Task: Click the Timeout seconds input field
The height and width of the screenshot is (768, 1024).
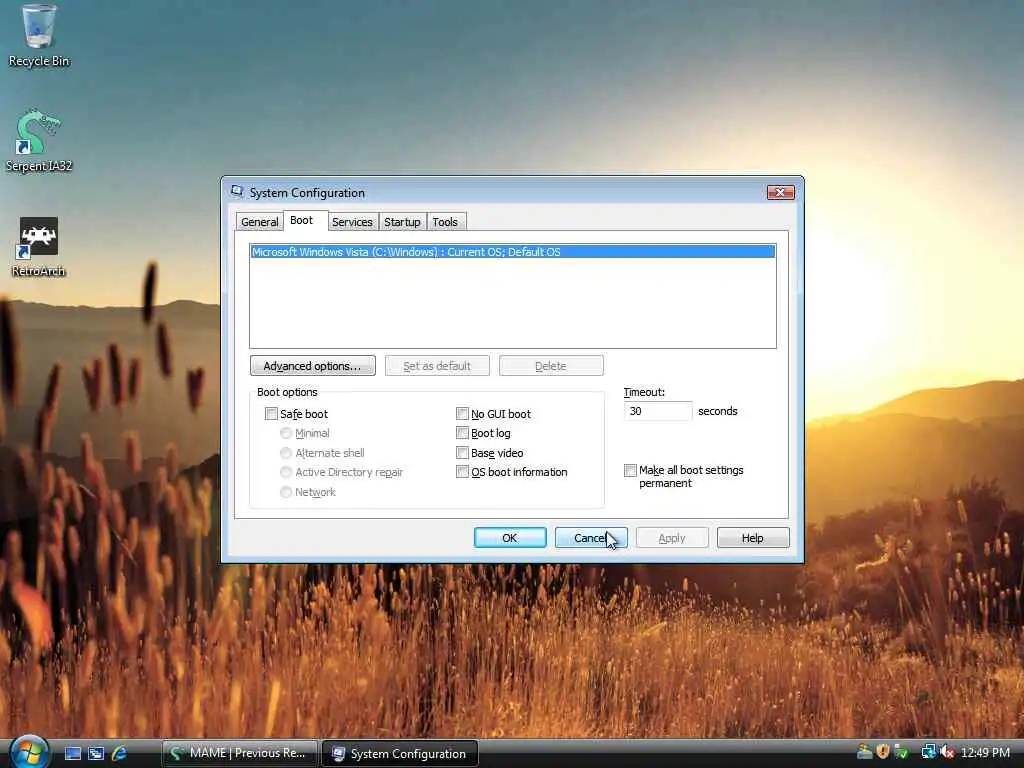Action: [x=658, y=411]
